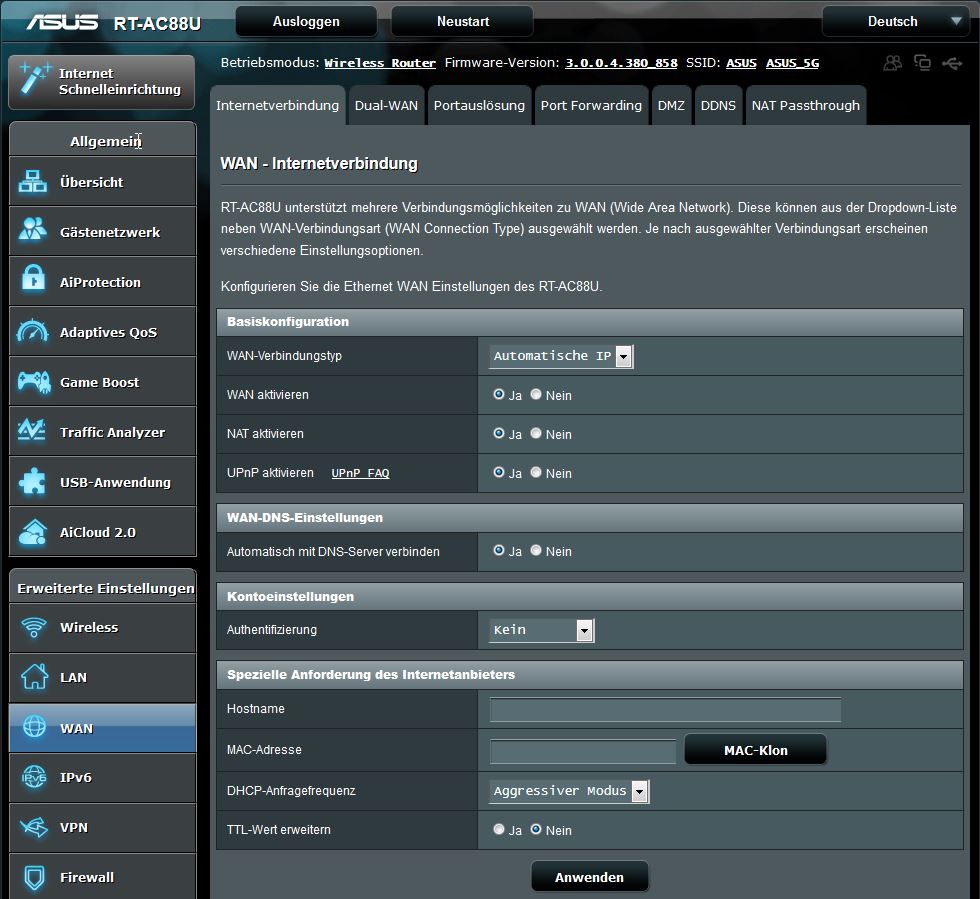The height and width of the screenshot is (899, 980).
Task: Select Nein for UPnP aktivieren
Action: coord(536,473)
